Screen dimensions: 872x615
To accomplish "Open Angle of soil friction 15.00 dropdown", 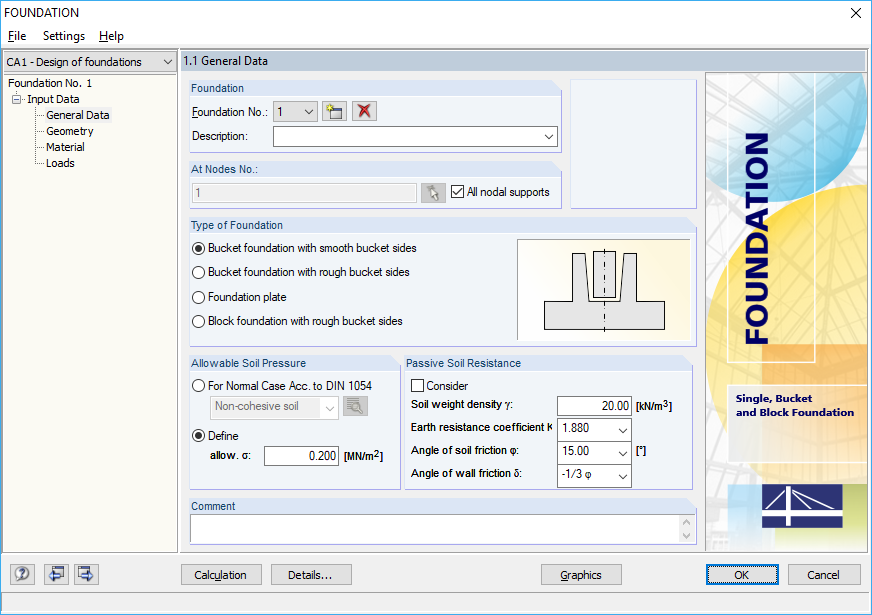I will [623, 453].
